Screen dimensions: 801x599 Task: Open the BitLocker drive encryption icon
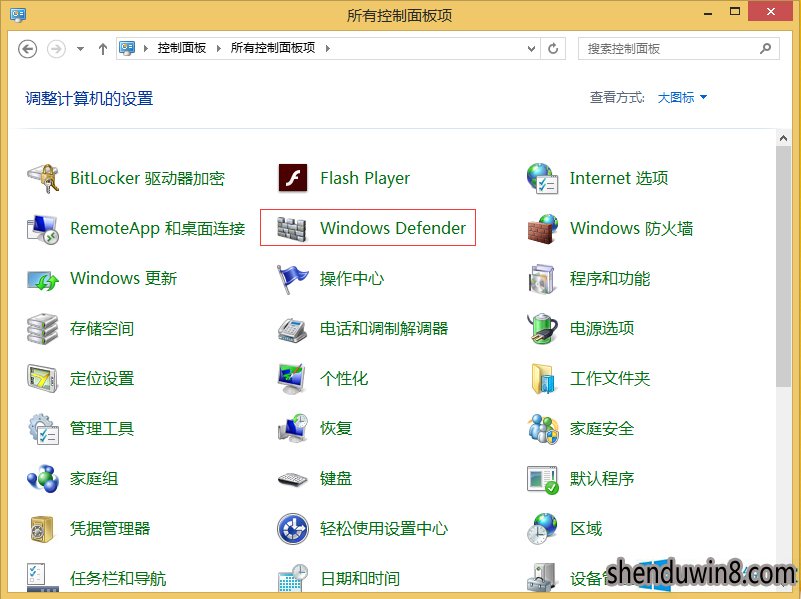coord(43,178)
